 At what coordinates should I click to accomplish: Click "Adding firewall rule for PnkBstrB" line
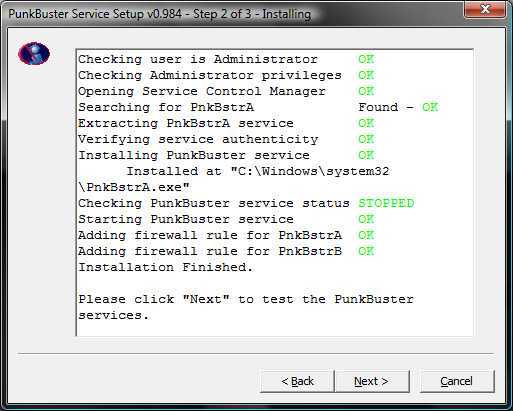click(210, 251)
